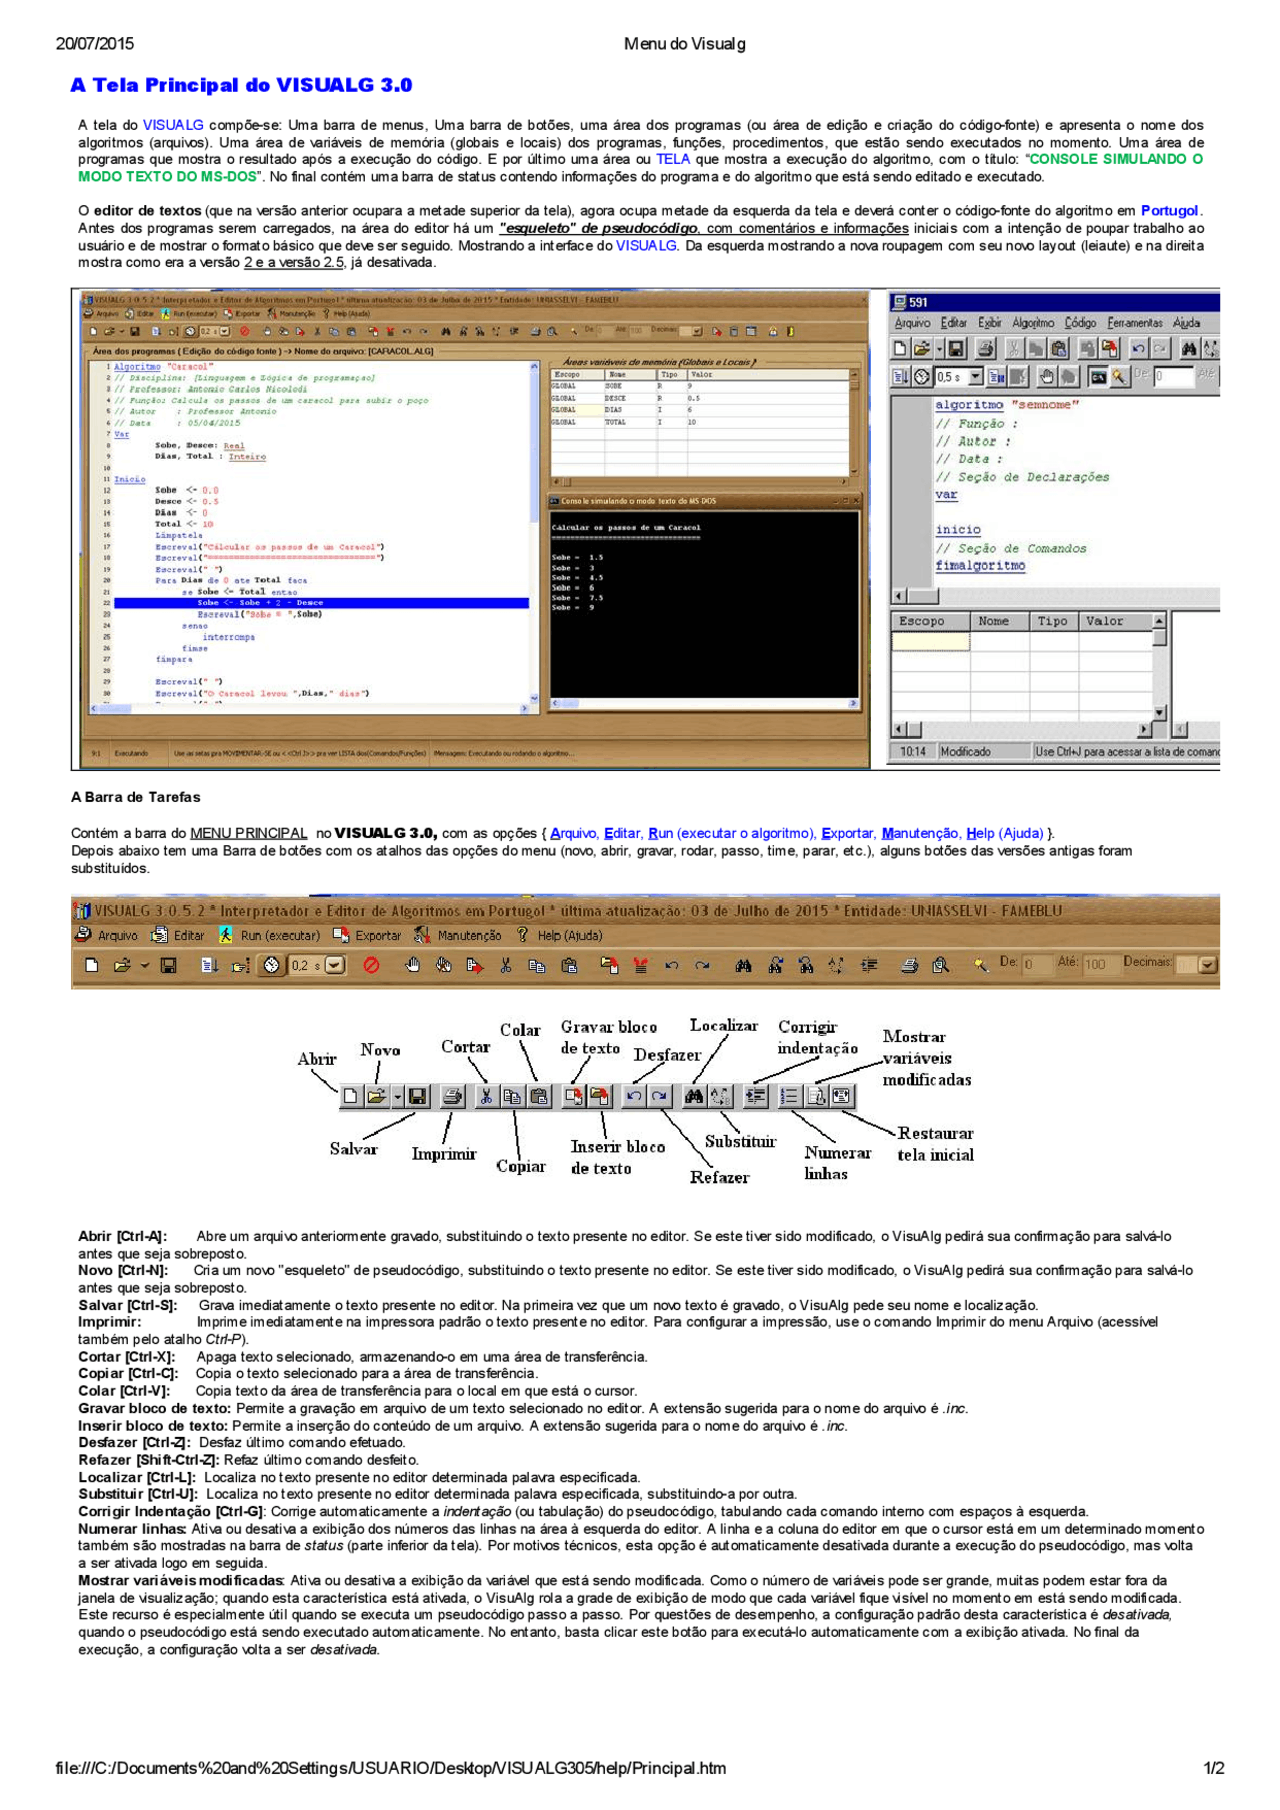Click the red stop circle in brown VISUALG toolbar
Image resolution: width=1280 pixels, height=1810 pixels.
(x=371, y=965)
